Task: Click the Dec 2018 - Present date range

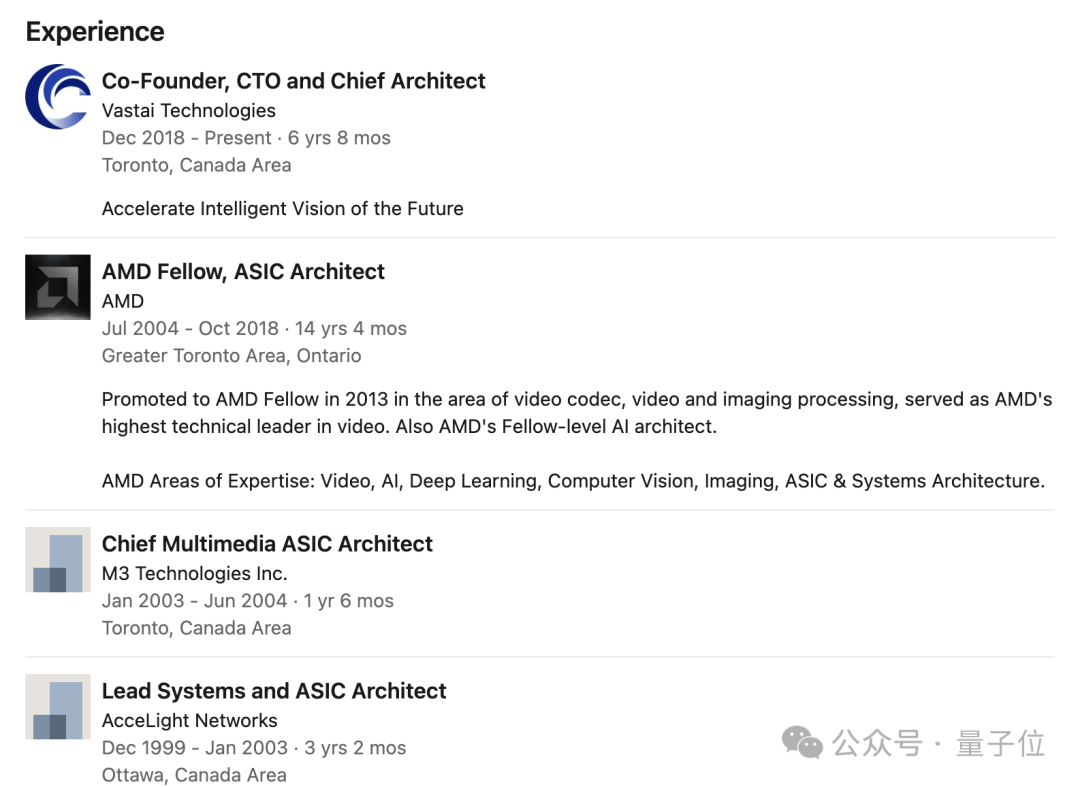Action: (x=187, y=138)
